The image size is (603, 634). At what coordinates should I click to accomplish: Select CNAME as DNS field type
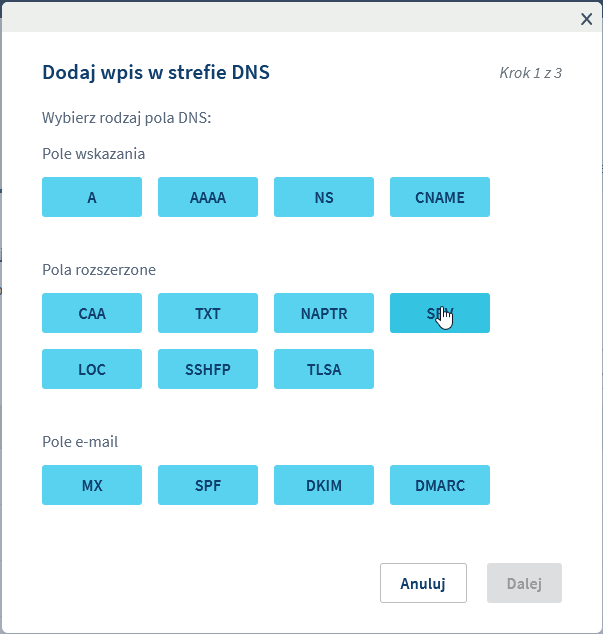(440, 197)
